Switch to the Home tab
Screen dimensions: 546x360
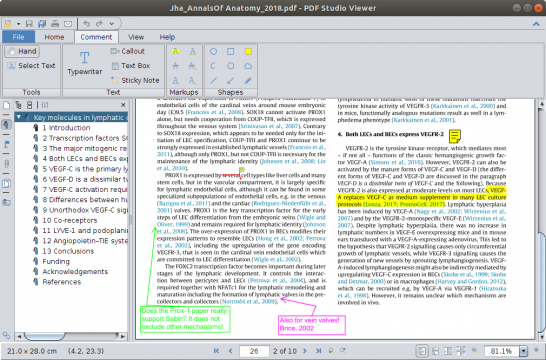coord(54,37)
